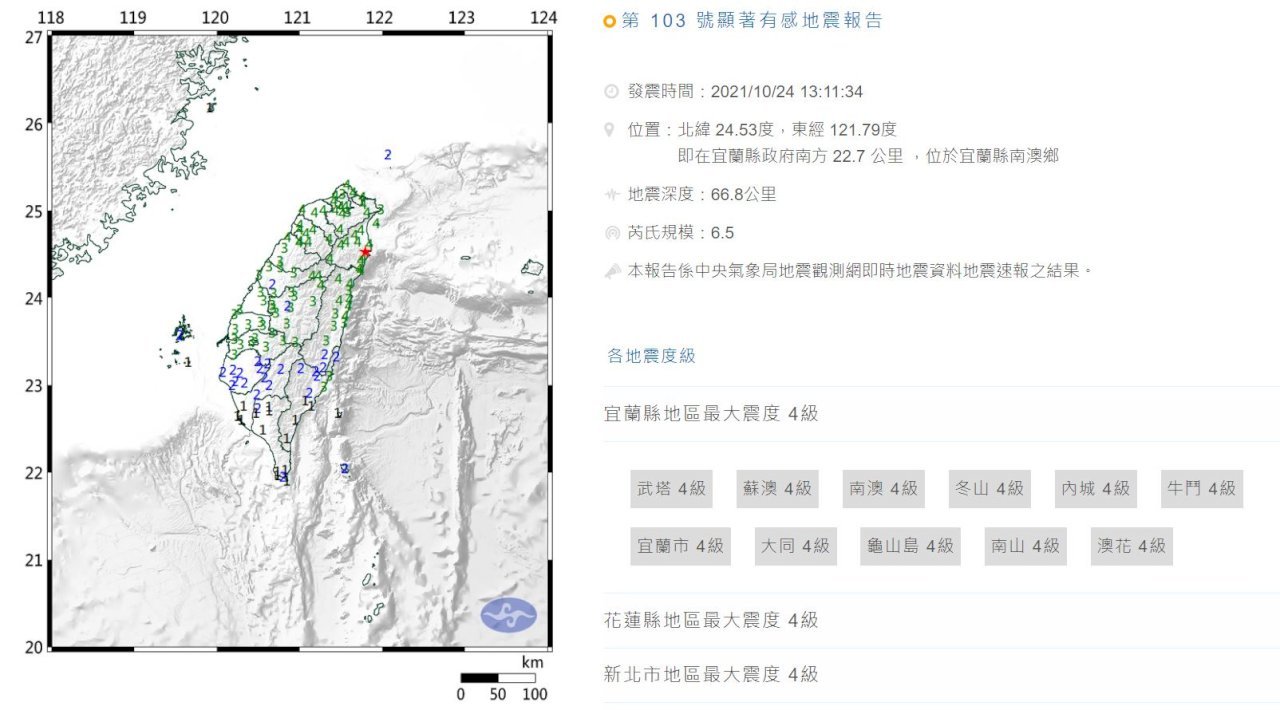The height and width of the screenshot is (710, 1280).
Task: Click the orange circle before 第 103 號
Action: tap(610, 21)
